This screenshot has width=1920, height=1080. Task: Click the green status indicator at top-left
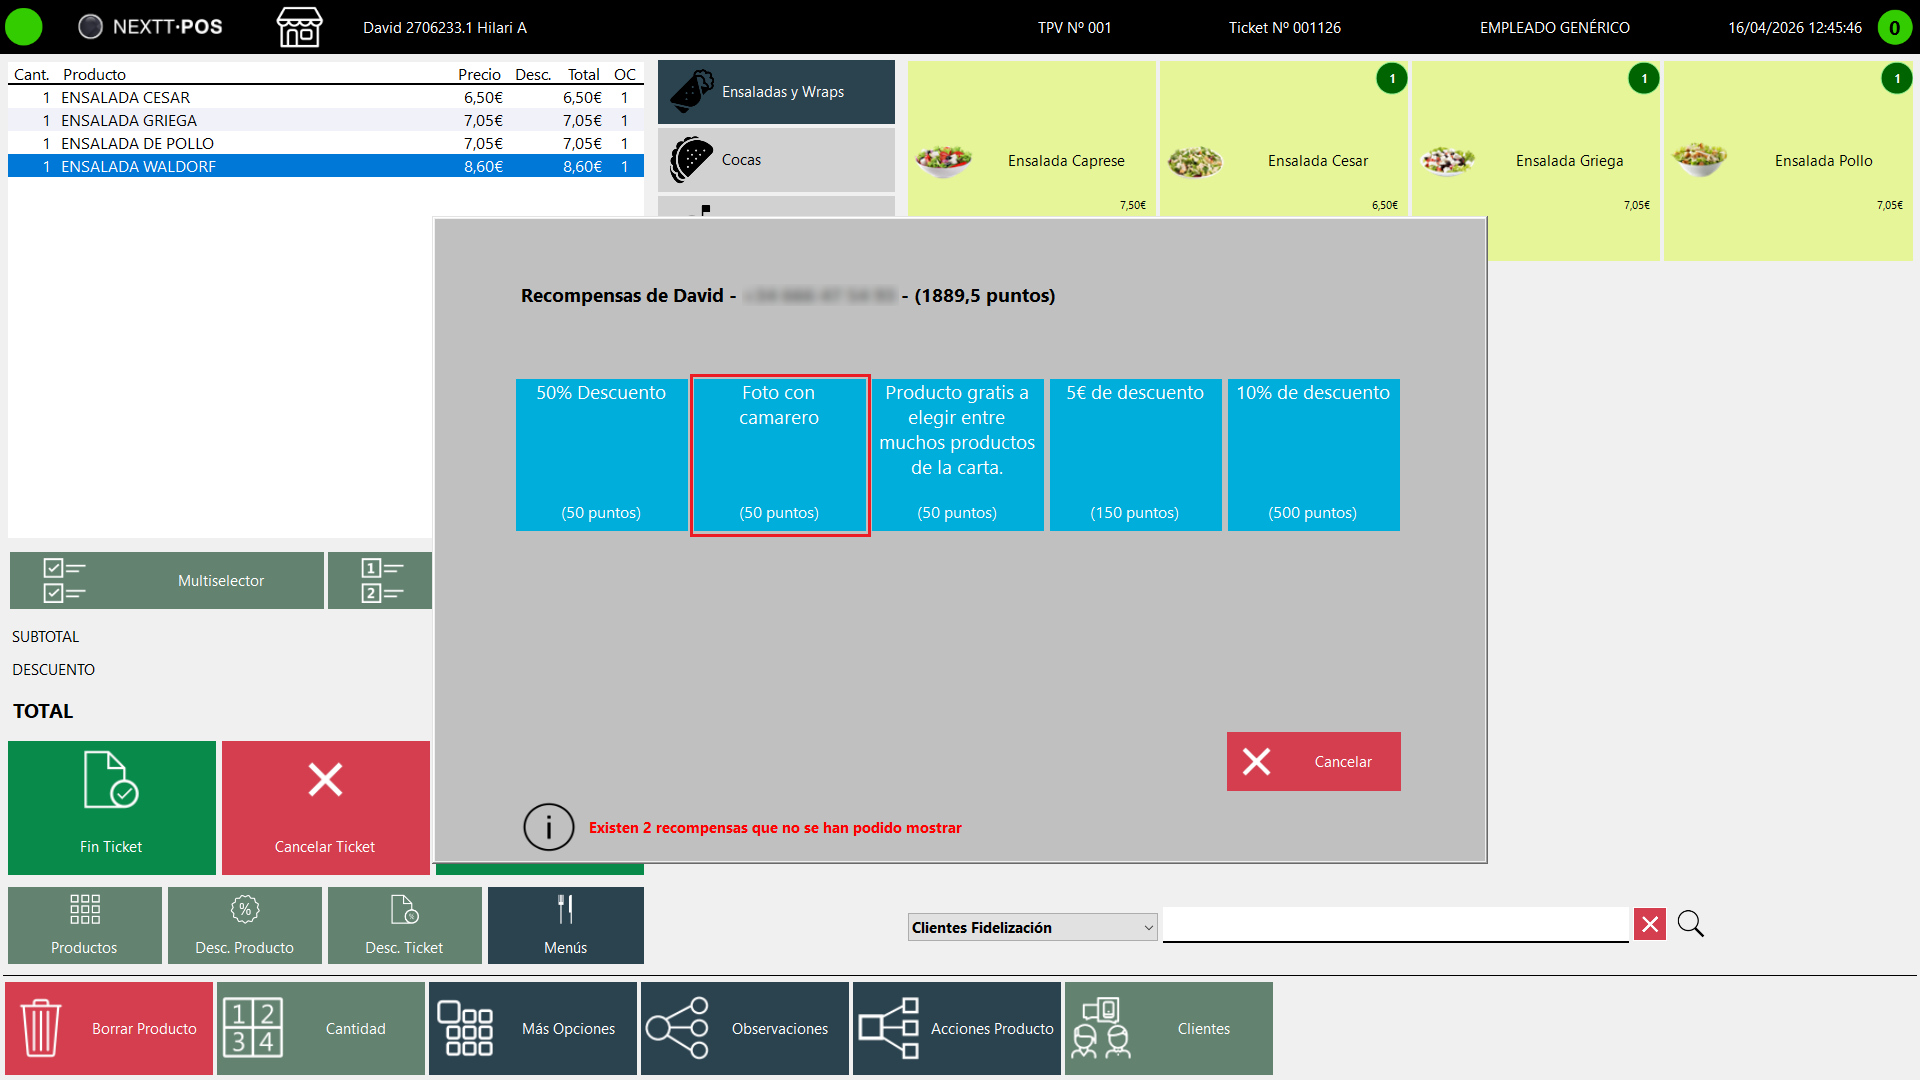point(24,27)
